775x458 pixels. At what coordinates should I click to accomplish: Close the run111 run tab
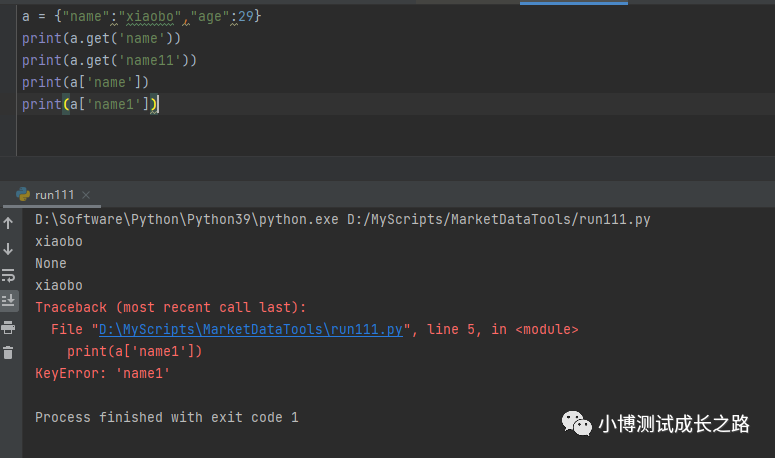[86, 195]
